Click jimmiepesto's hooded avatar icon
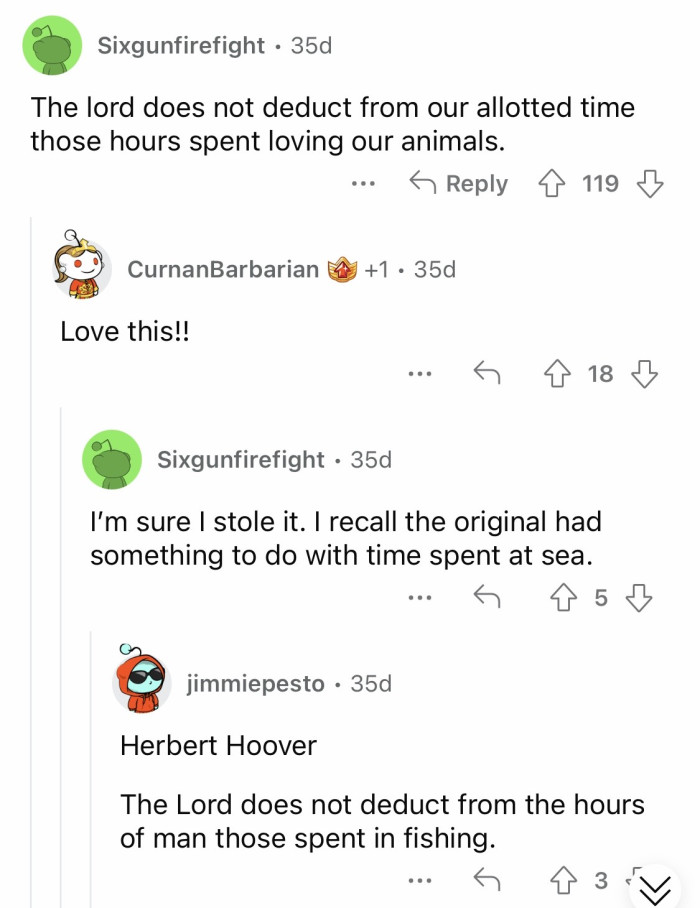Image resolution: width=700 pixels, height=908 pixels. tap(142, 684)
